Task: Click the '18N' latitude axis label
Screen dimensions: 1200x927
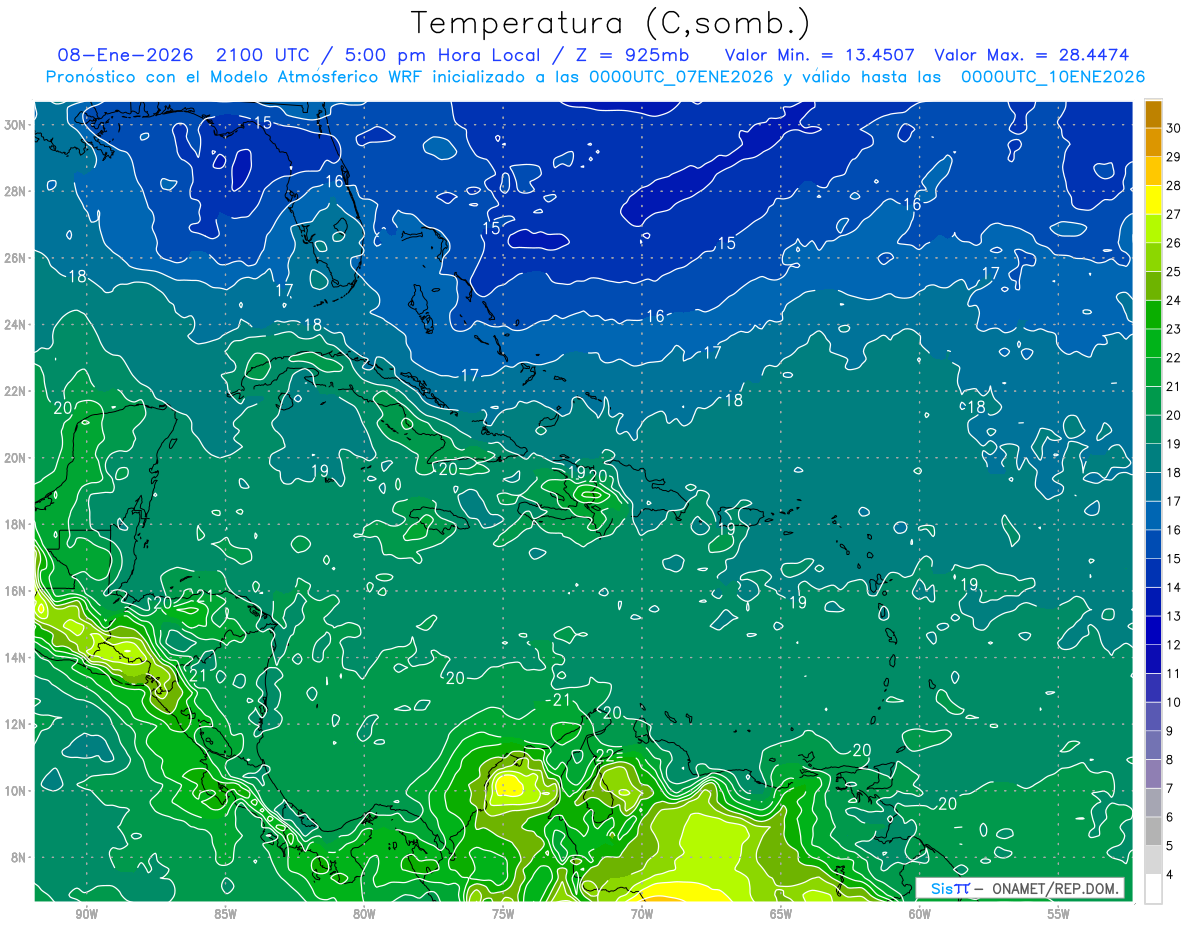Action: [x=16, y=524]
